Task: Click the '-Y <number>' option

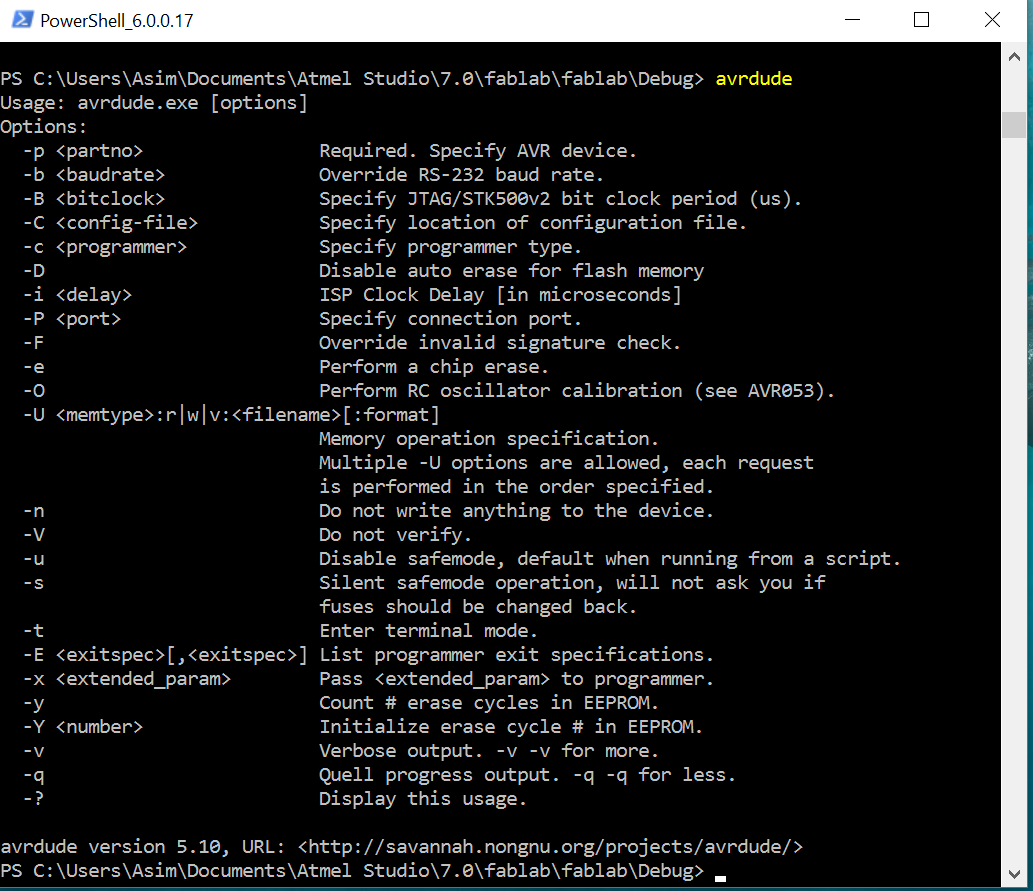Action: click(x=83, y=727)
